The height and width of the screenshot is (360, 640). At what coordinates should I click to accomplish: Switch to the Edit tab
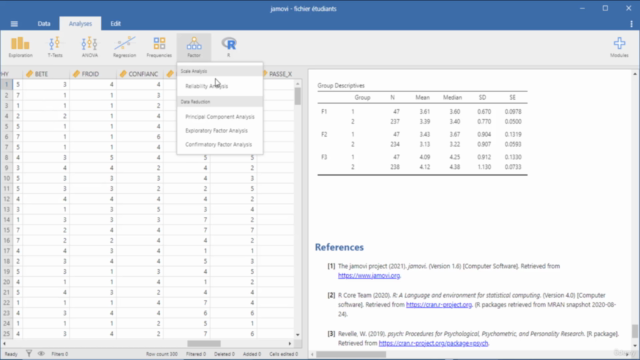point(116,24)
